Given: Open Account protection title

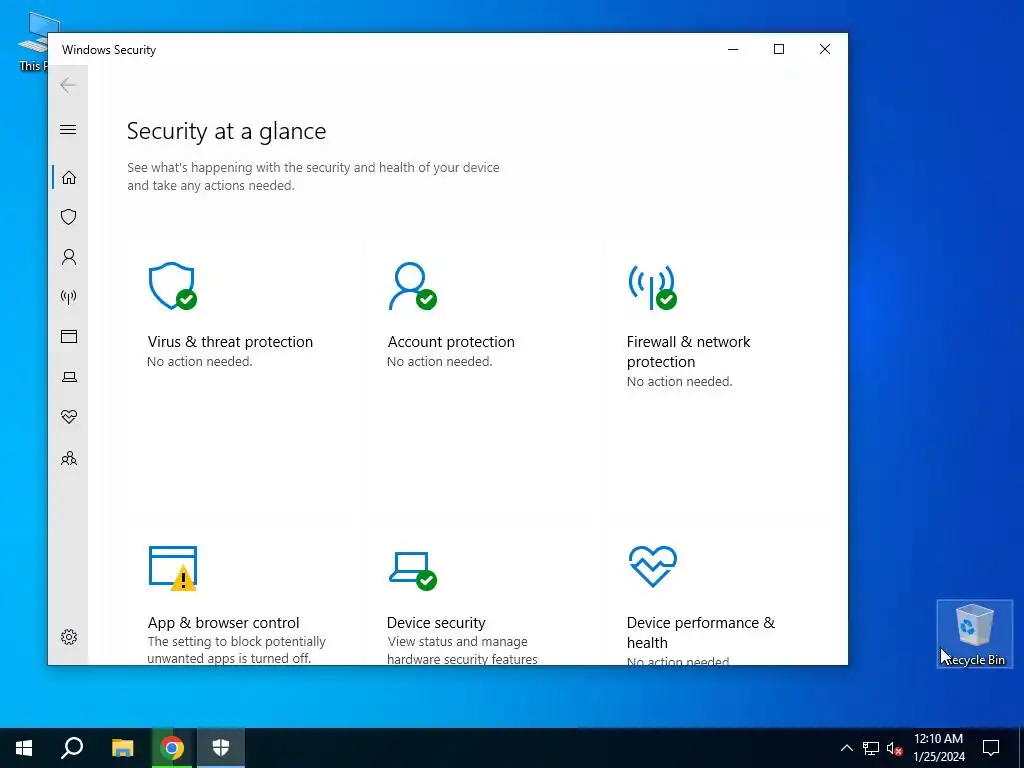Looking at the screenshot, I should [x=451, y=342].
